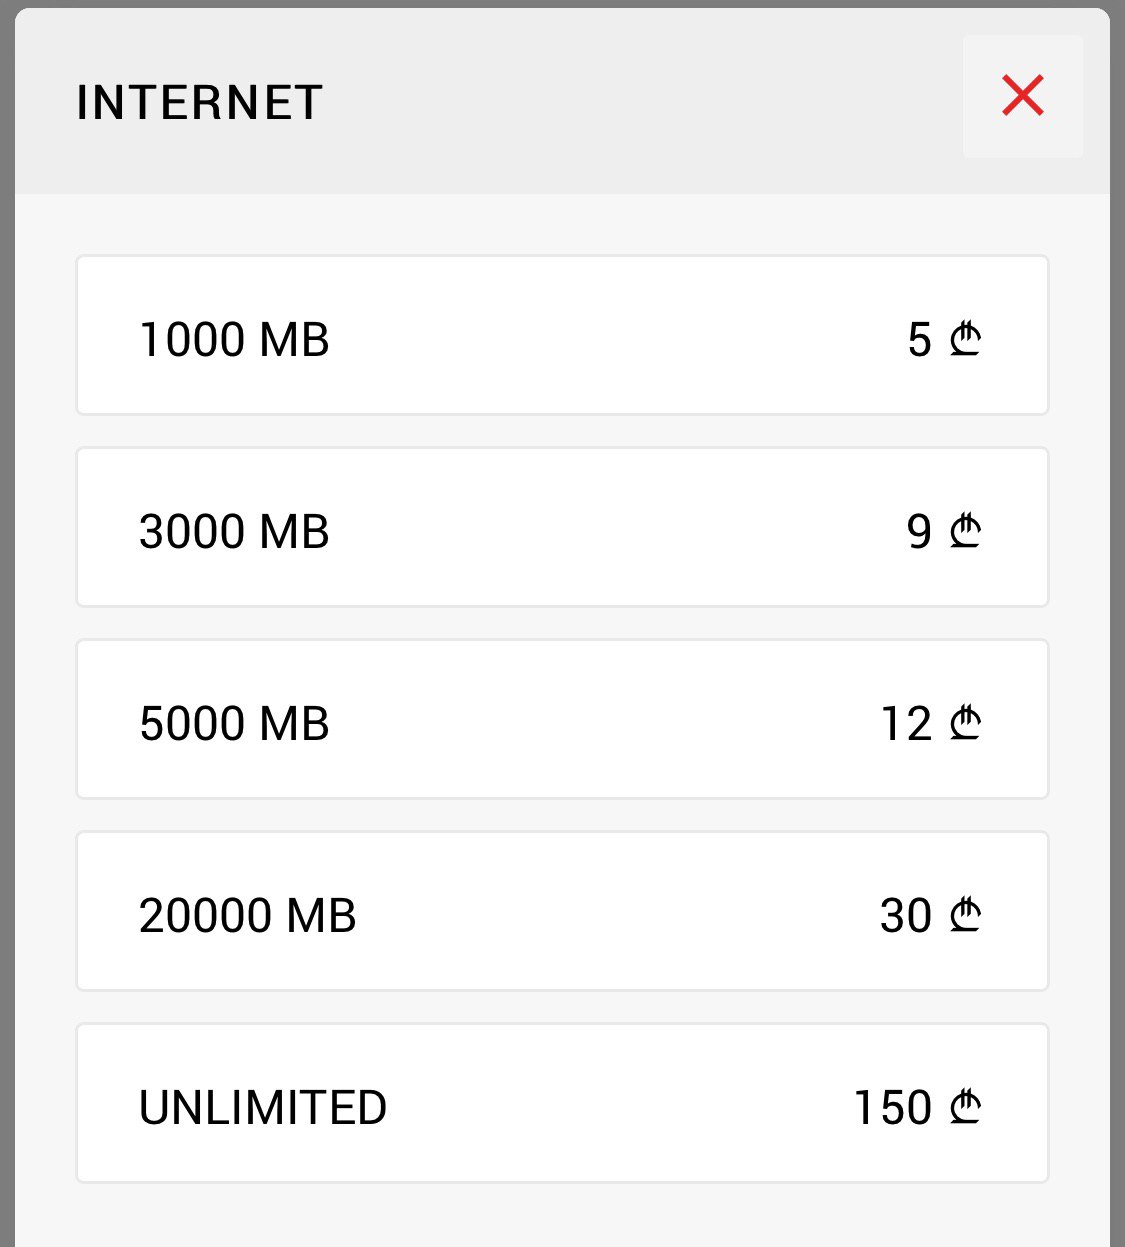The height and width of the screenshot is (1247, 1125).
Task: Click the price 30 on fourth row
Action: (x=906, y=916)
